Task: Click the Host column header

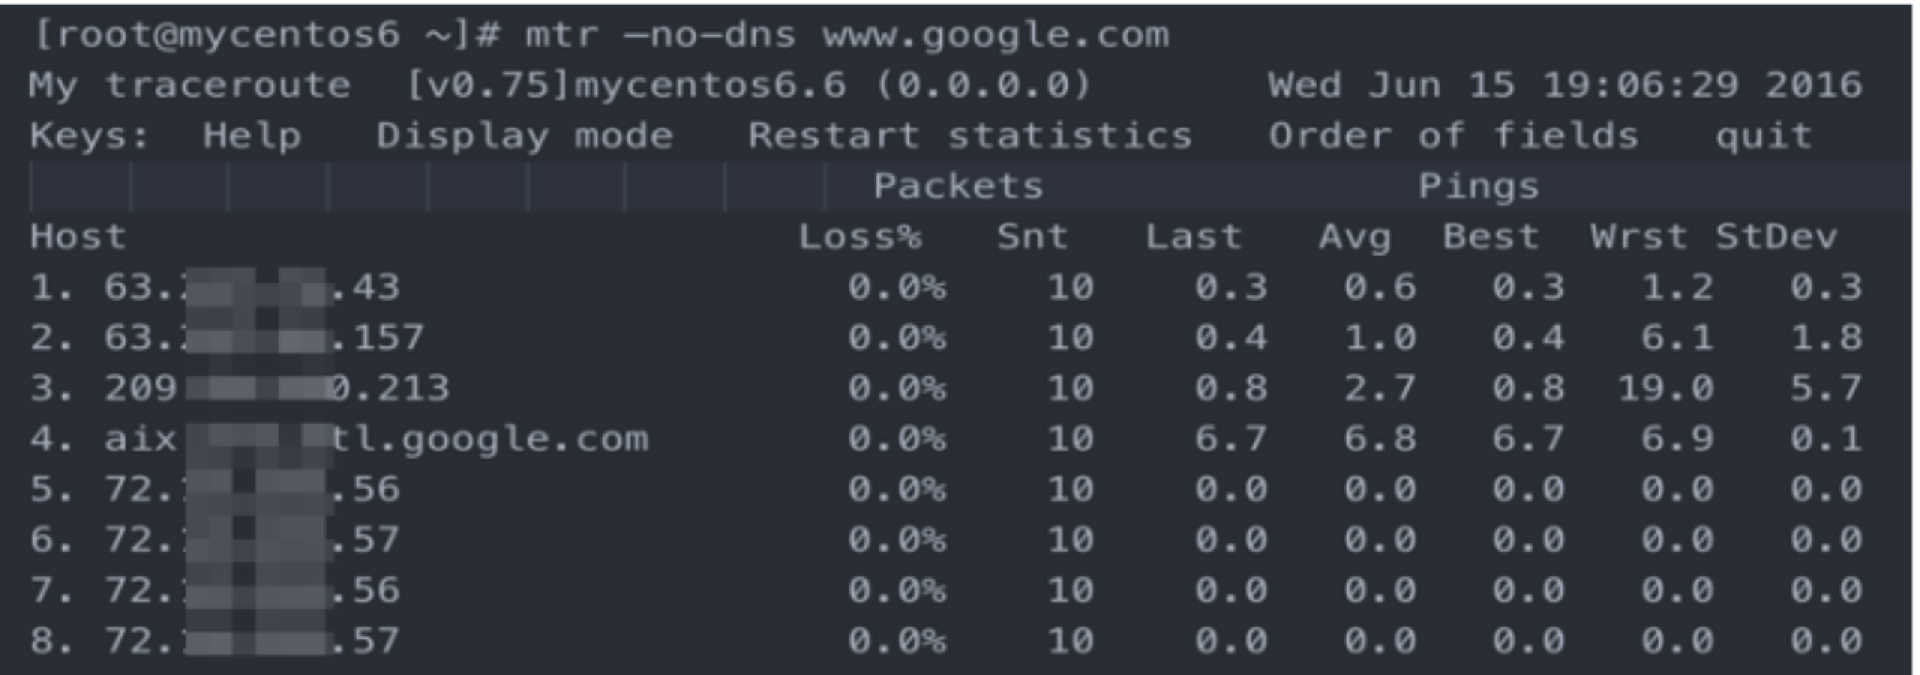Action: click(x=78, y=237)
